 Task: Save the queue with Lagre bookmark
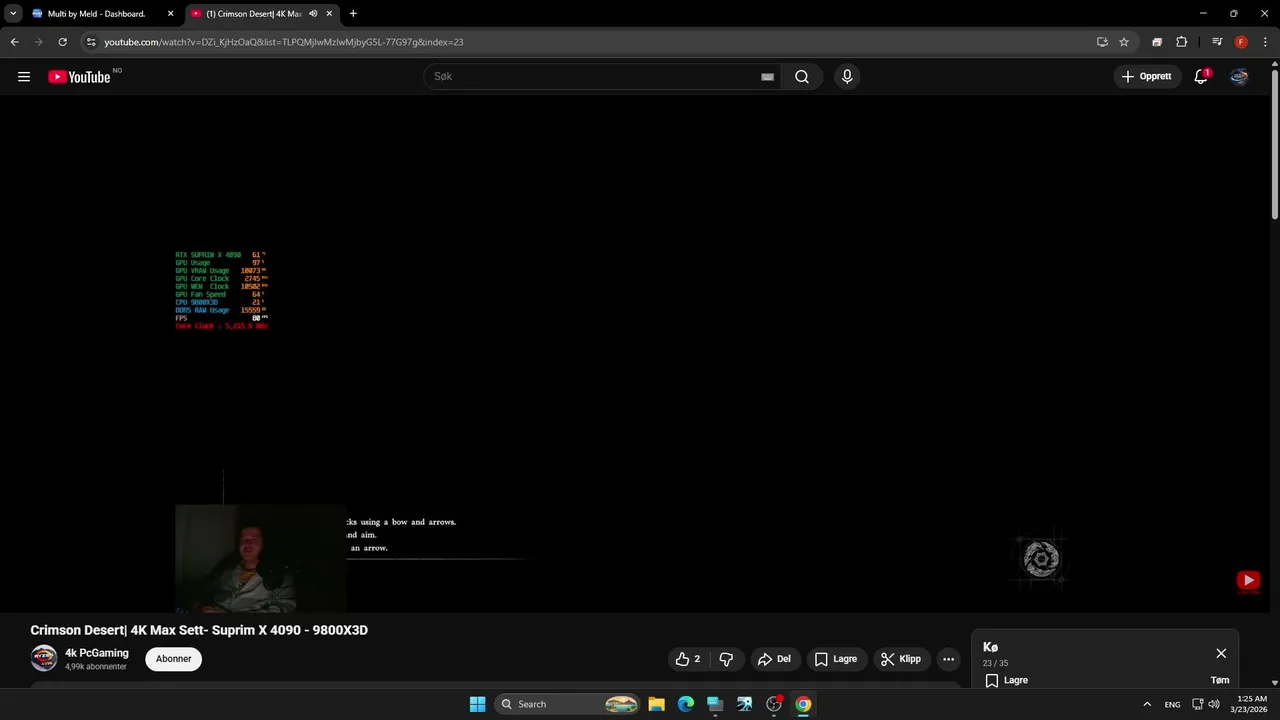click(x=1006, y=680)
